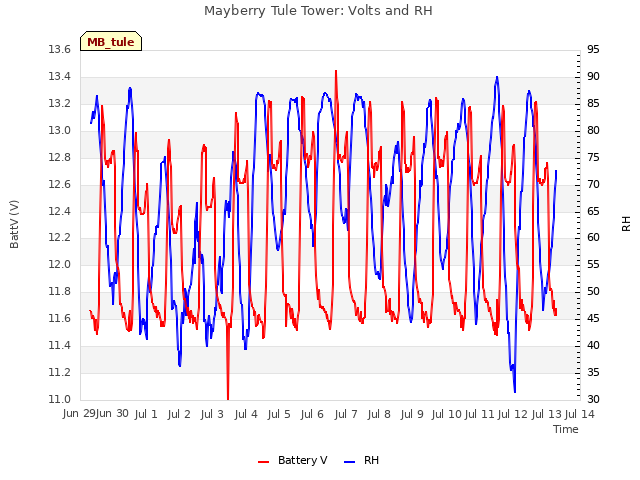Click the 95 RH tick label
This screenshot has height=480, width=640.
pos(593,49)
